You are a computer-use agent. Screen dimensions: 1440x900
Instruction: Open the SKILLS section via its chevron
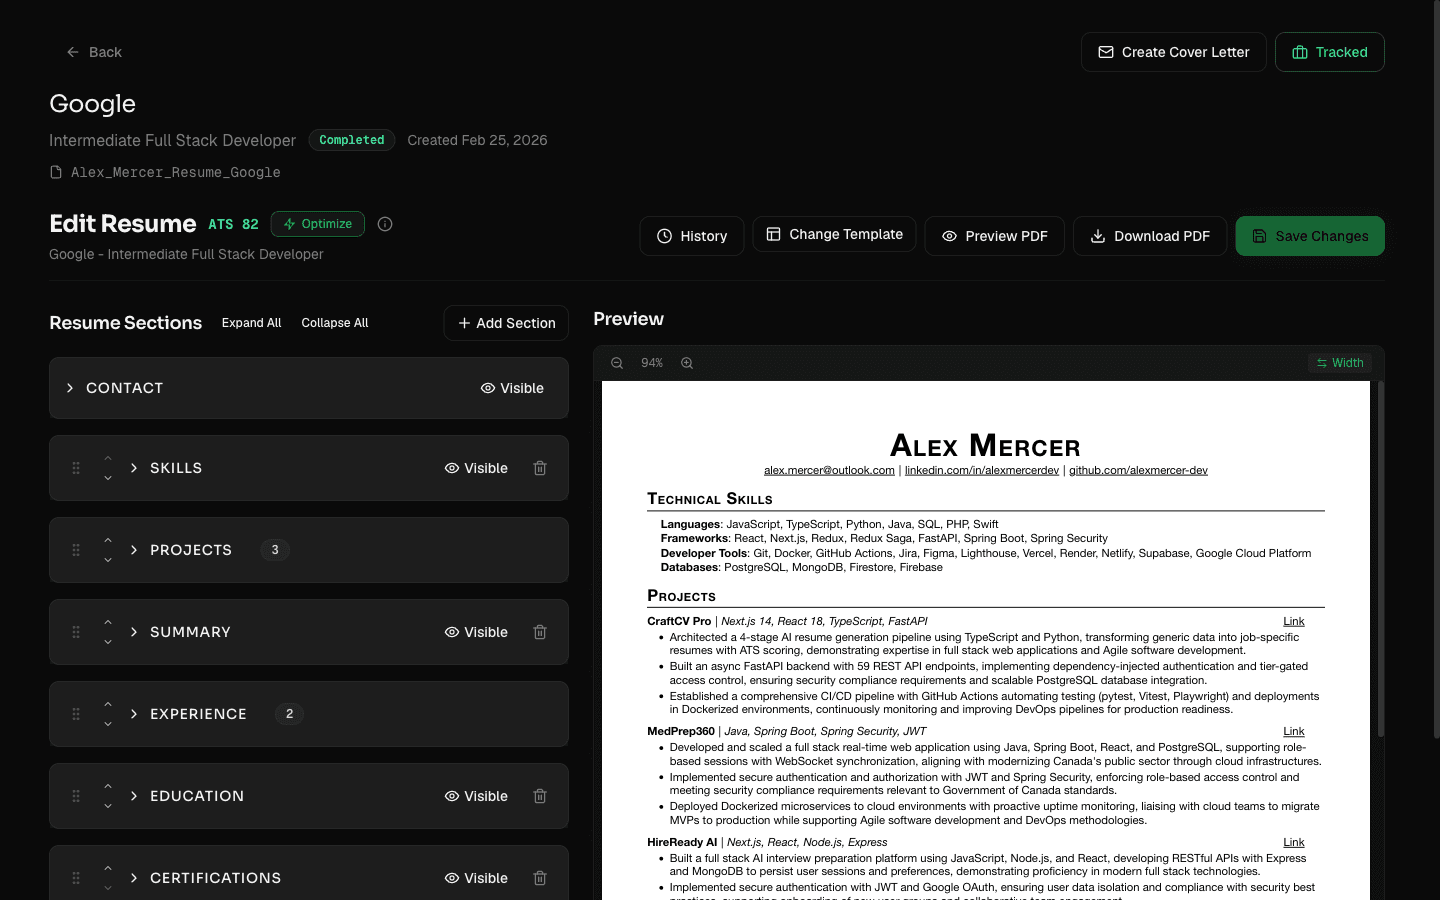[132, 468]
